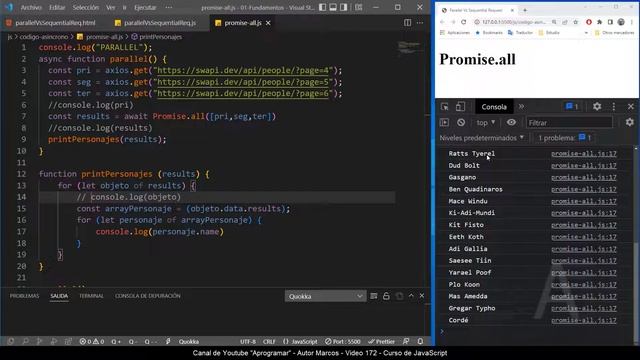Select the Consola DevTools tab
Image resolution: width=640 pixels, height=360 pixels.
494,107
